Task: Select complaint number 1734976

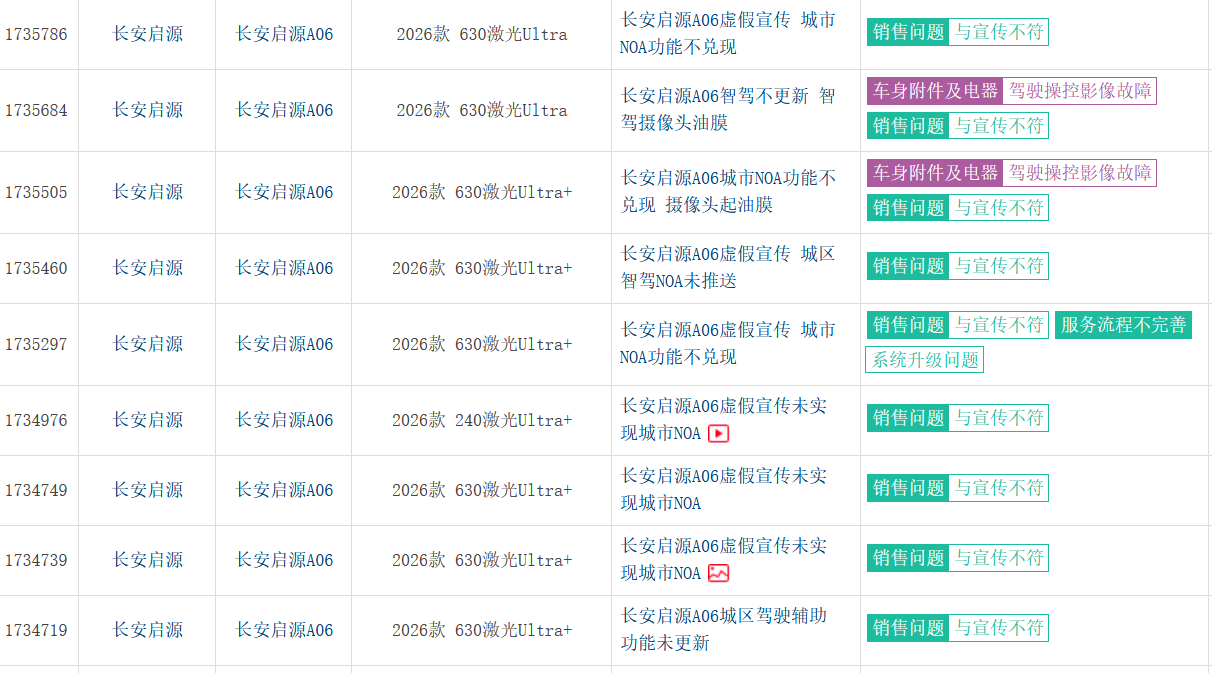Action: point(36,420)
